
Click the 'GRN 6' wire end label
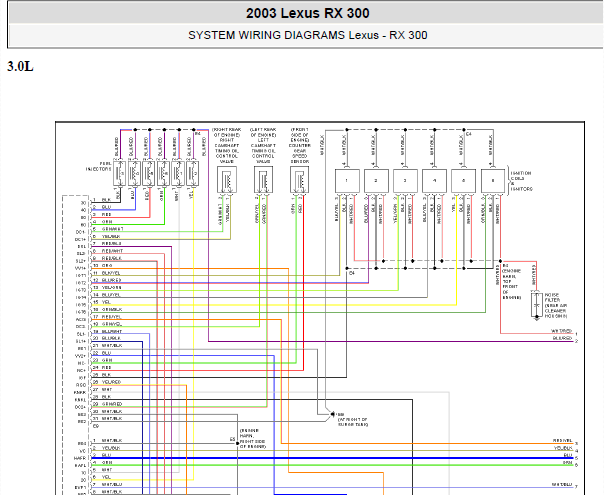570,463
